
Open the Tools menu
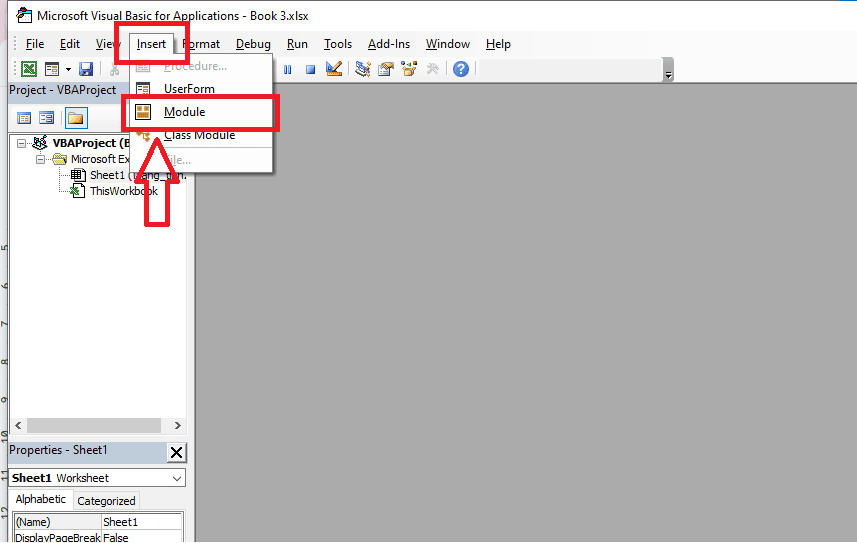(338, 44)
